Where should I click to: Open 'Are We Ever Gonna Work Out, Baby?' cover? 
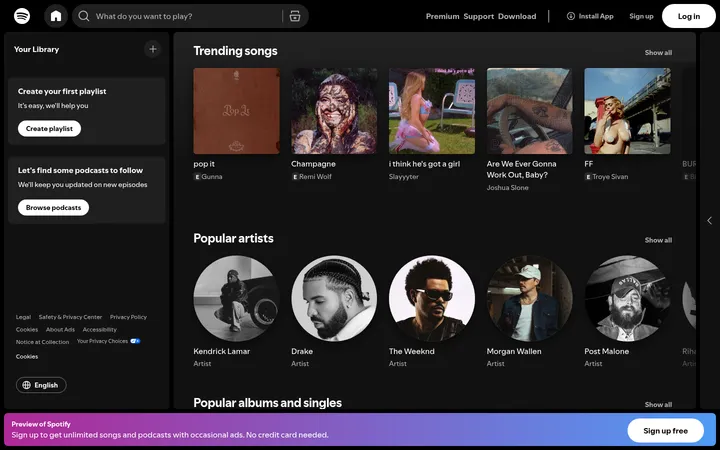(530, 111)
